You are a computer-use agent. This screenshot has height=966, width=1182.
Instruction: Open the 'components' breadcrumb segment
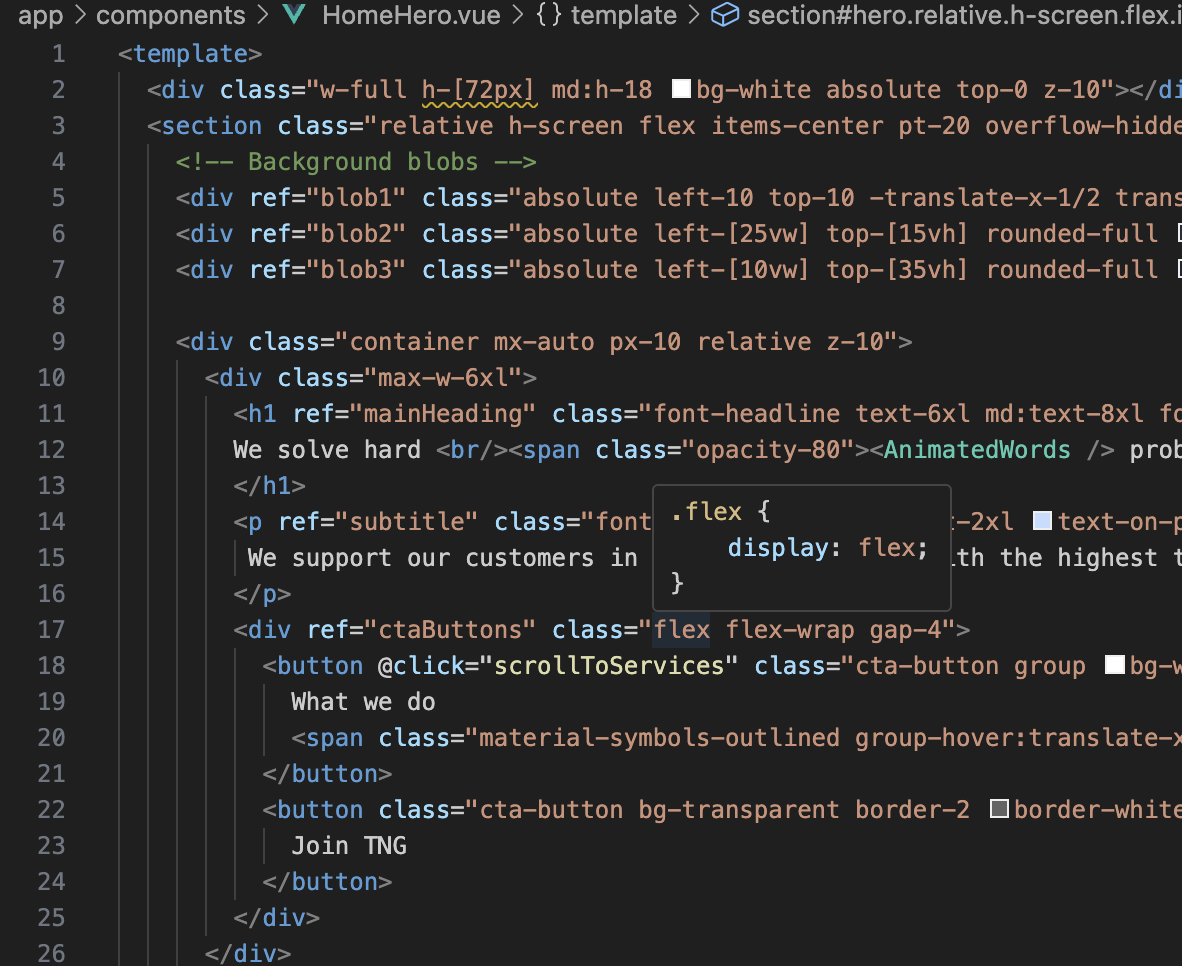[171, 15]
